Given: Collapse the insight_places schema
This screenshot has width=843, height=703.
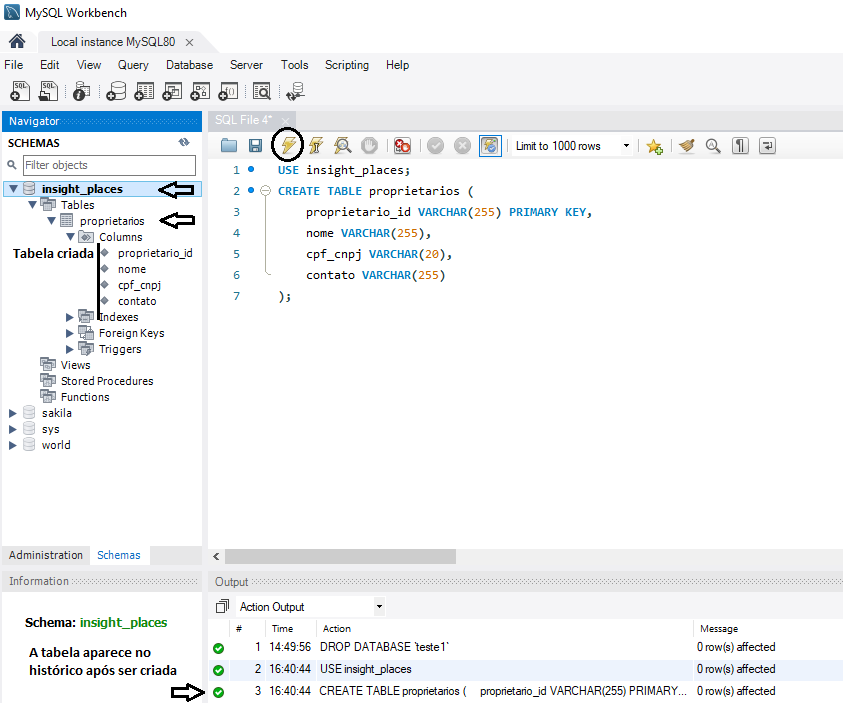Looking at the screenshot, I should point(13,189).
